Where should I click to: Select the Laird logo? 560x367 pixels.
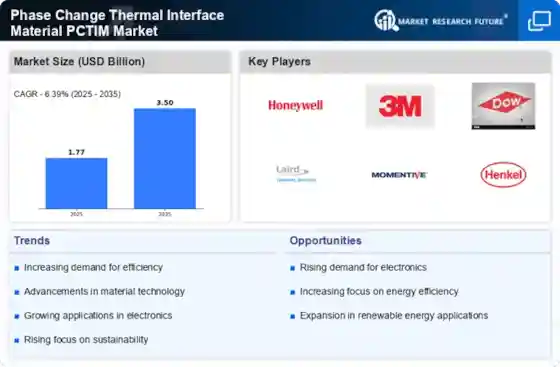click(296, 174)
